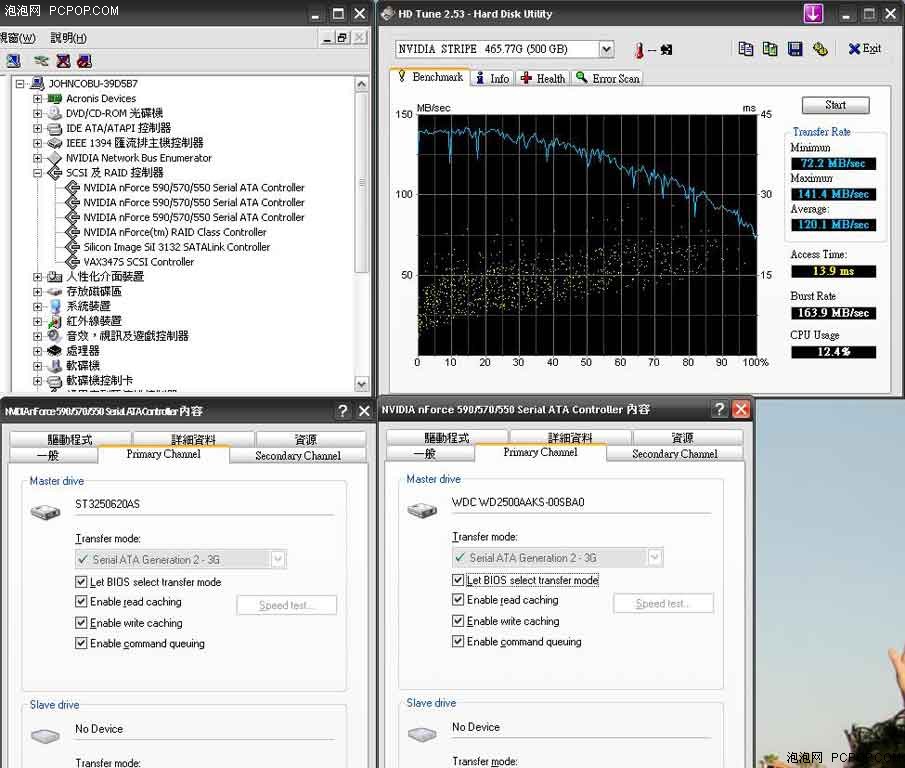Click NVIDIA Network Bus Enumerator icon
Screen dimensions: 905x768
55,158
